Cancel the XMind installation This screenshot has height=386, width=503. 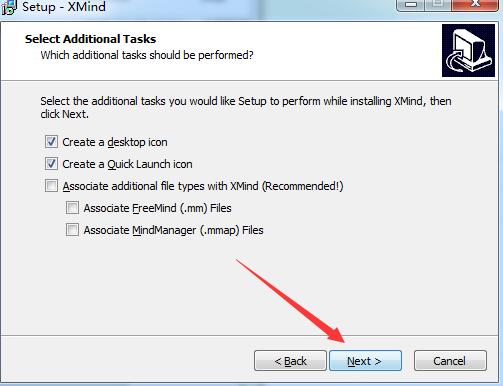point(450,361)
